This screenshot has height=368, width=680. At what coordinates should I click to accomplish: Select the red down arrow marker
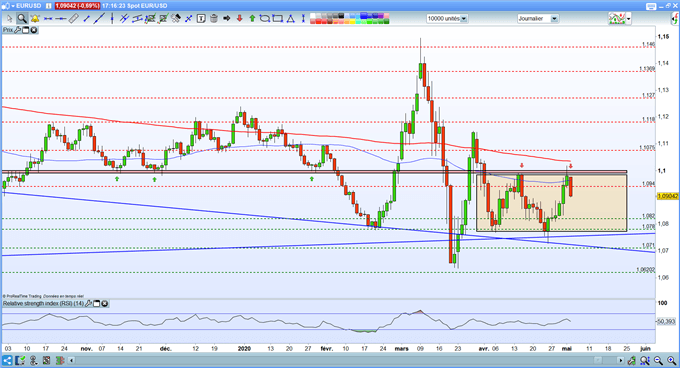pyautogui.click(x=239, y=19)
